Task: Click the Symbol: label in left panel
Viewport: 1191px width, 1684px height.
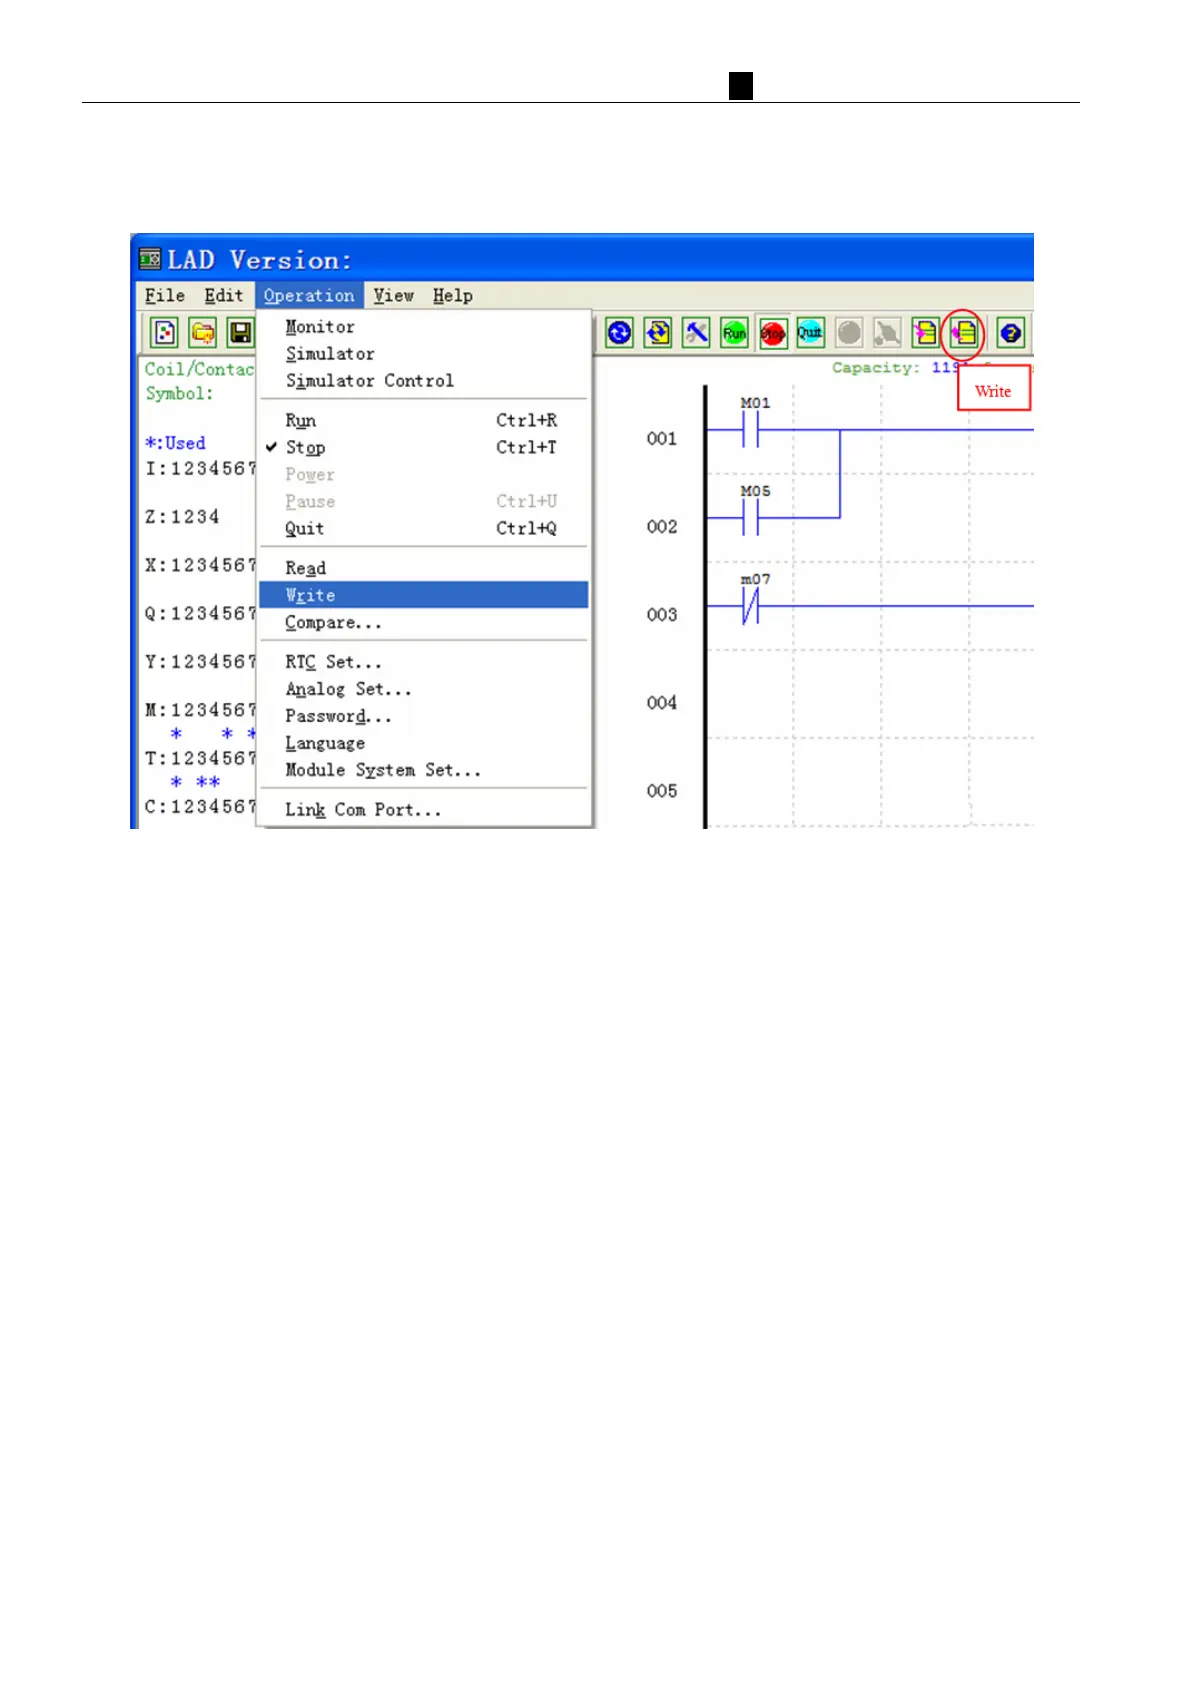Action: pos(180,393)
